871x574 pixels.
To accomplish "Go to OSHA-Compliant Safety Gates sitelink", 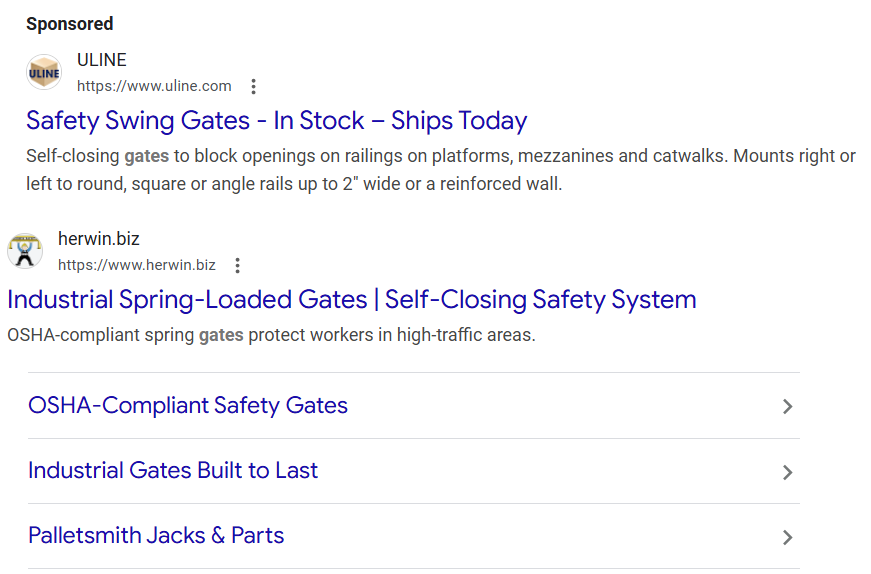I will coord(188,406).
